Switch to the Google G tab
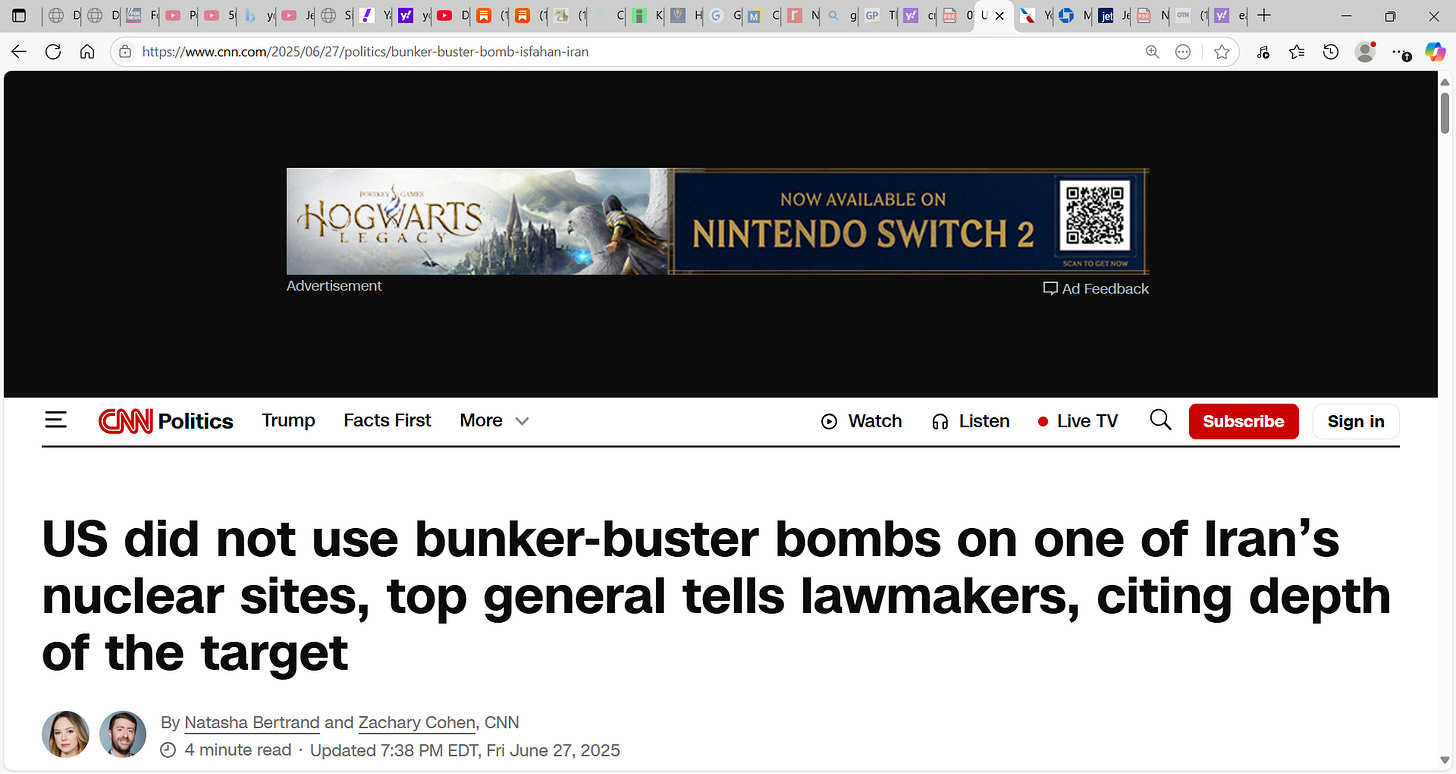 [x=724, y=16]
